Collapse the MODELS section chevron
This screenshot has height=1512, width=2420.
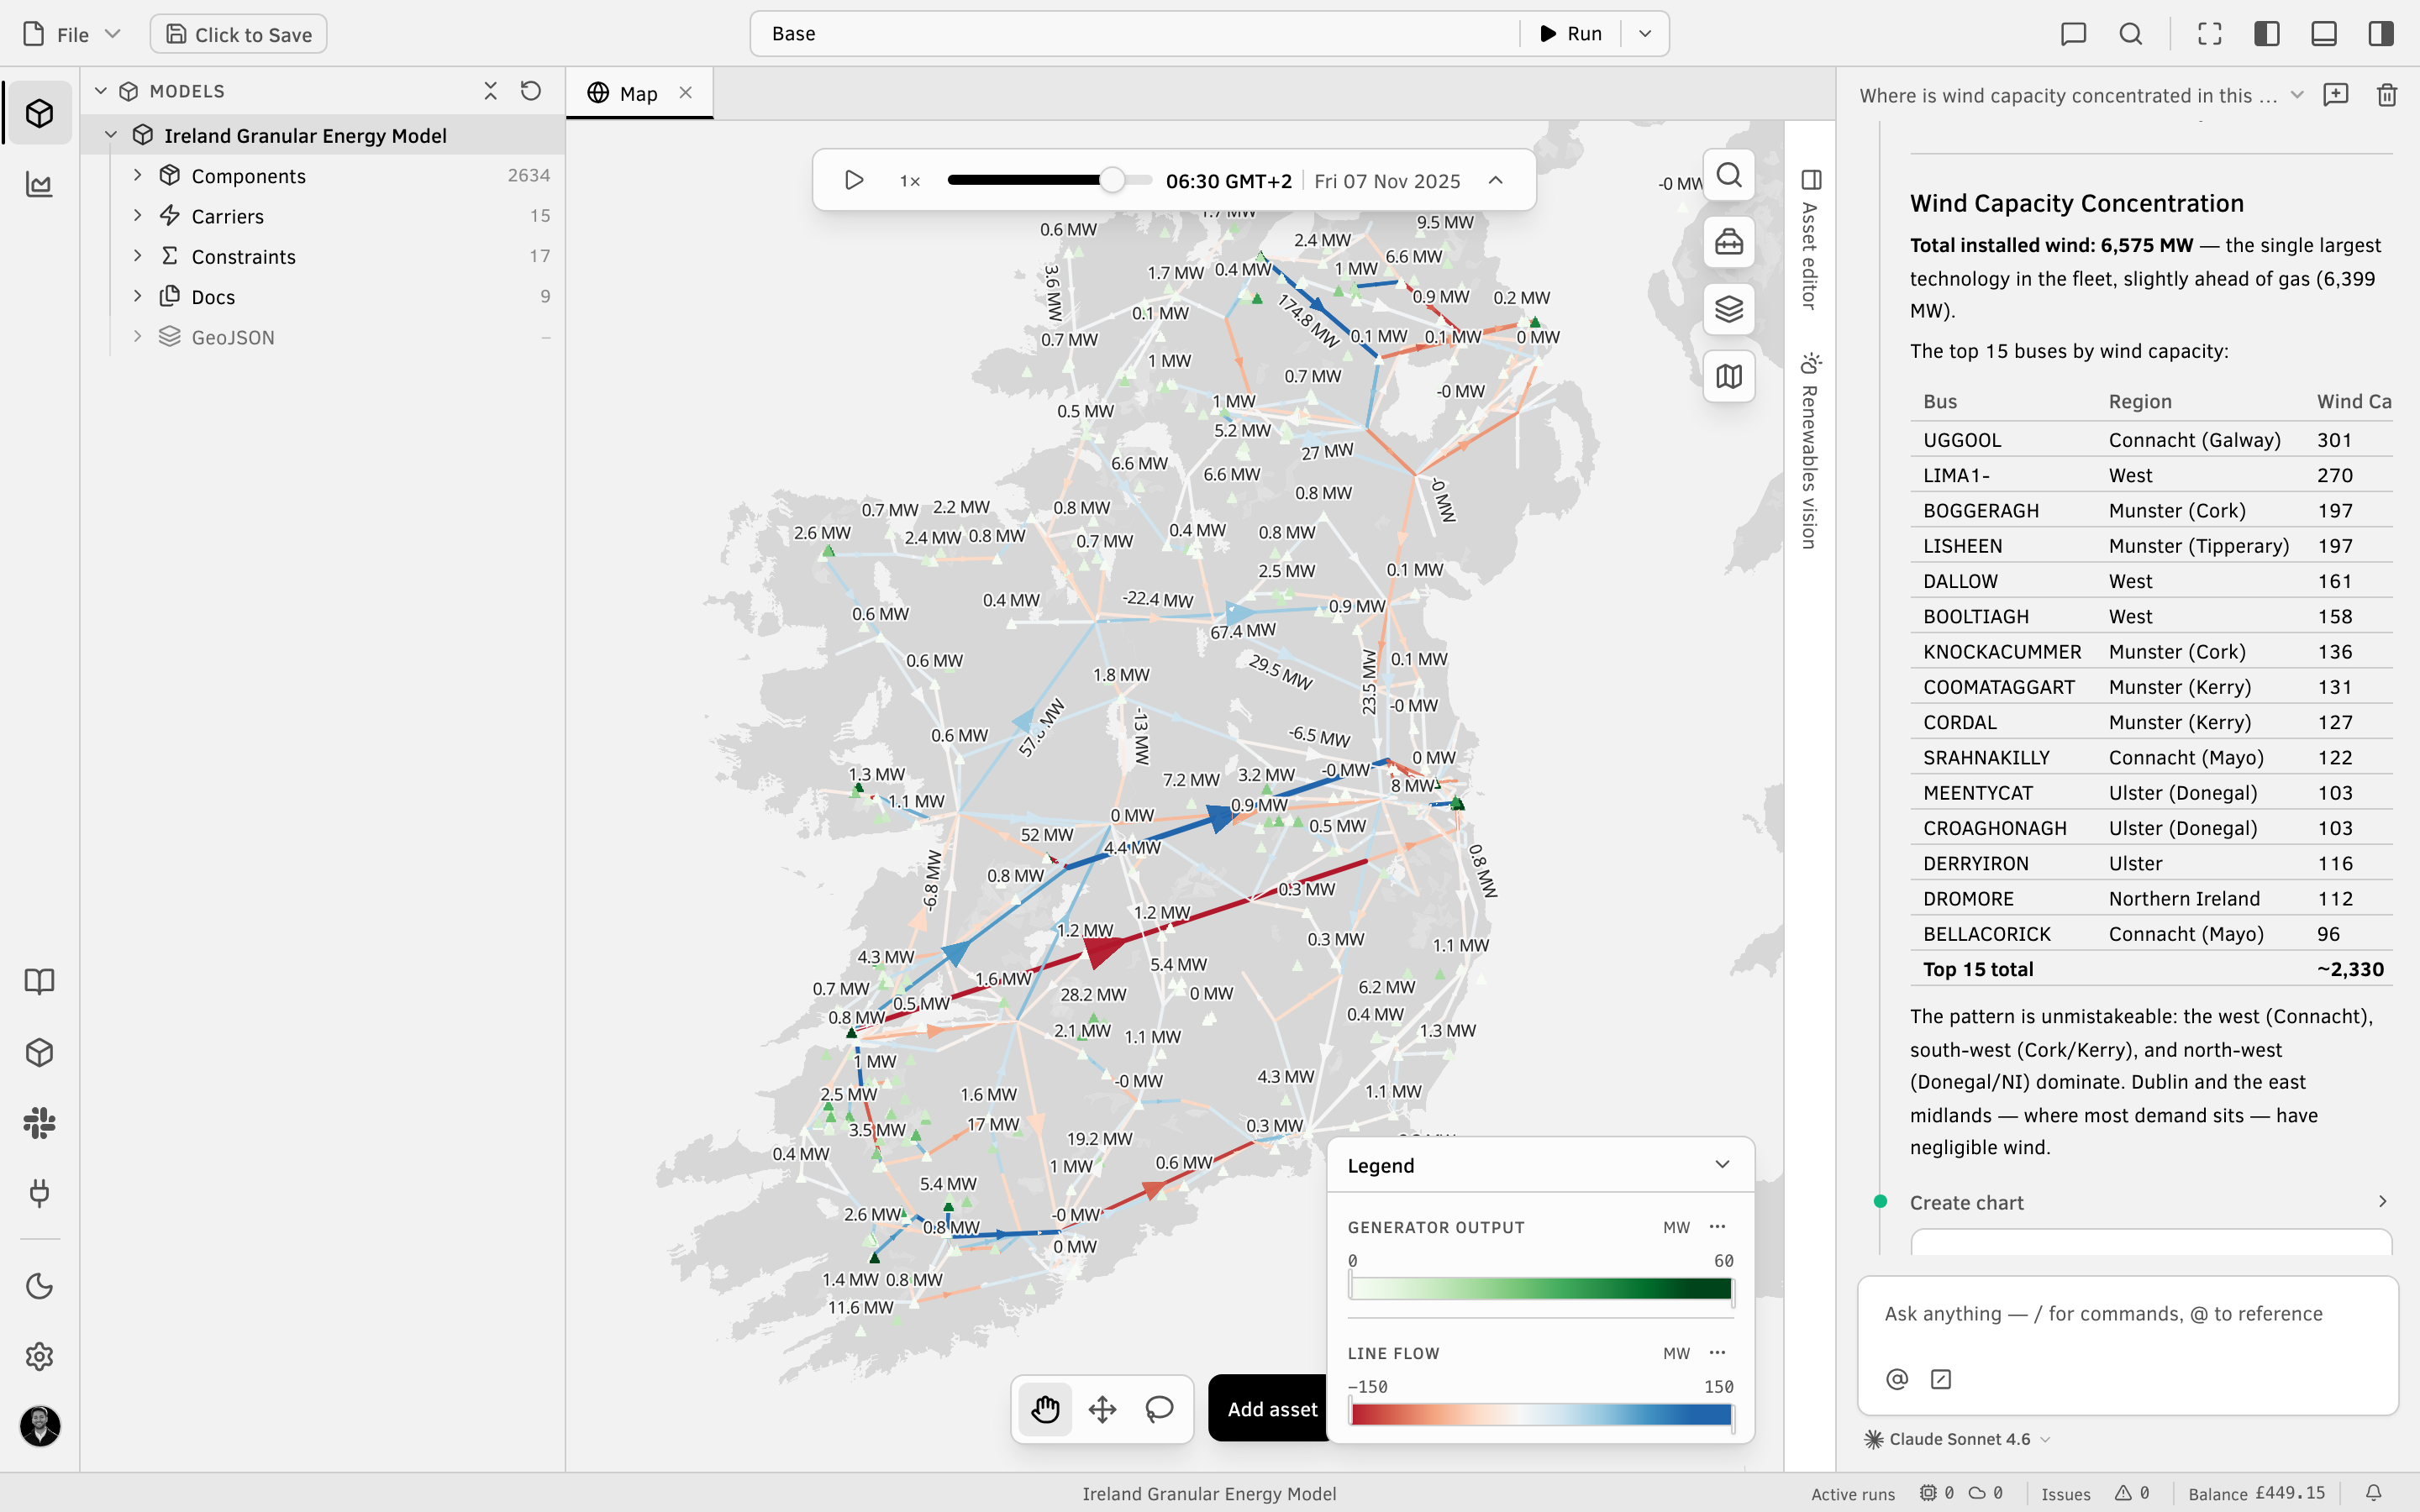101,91
